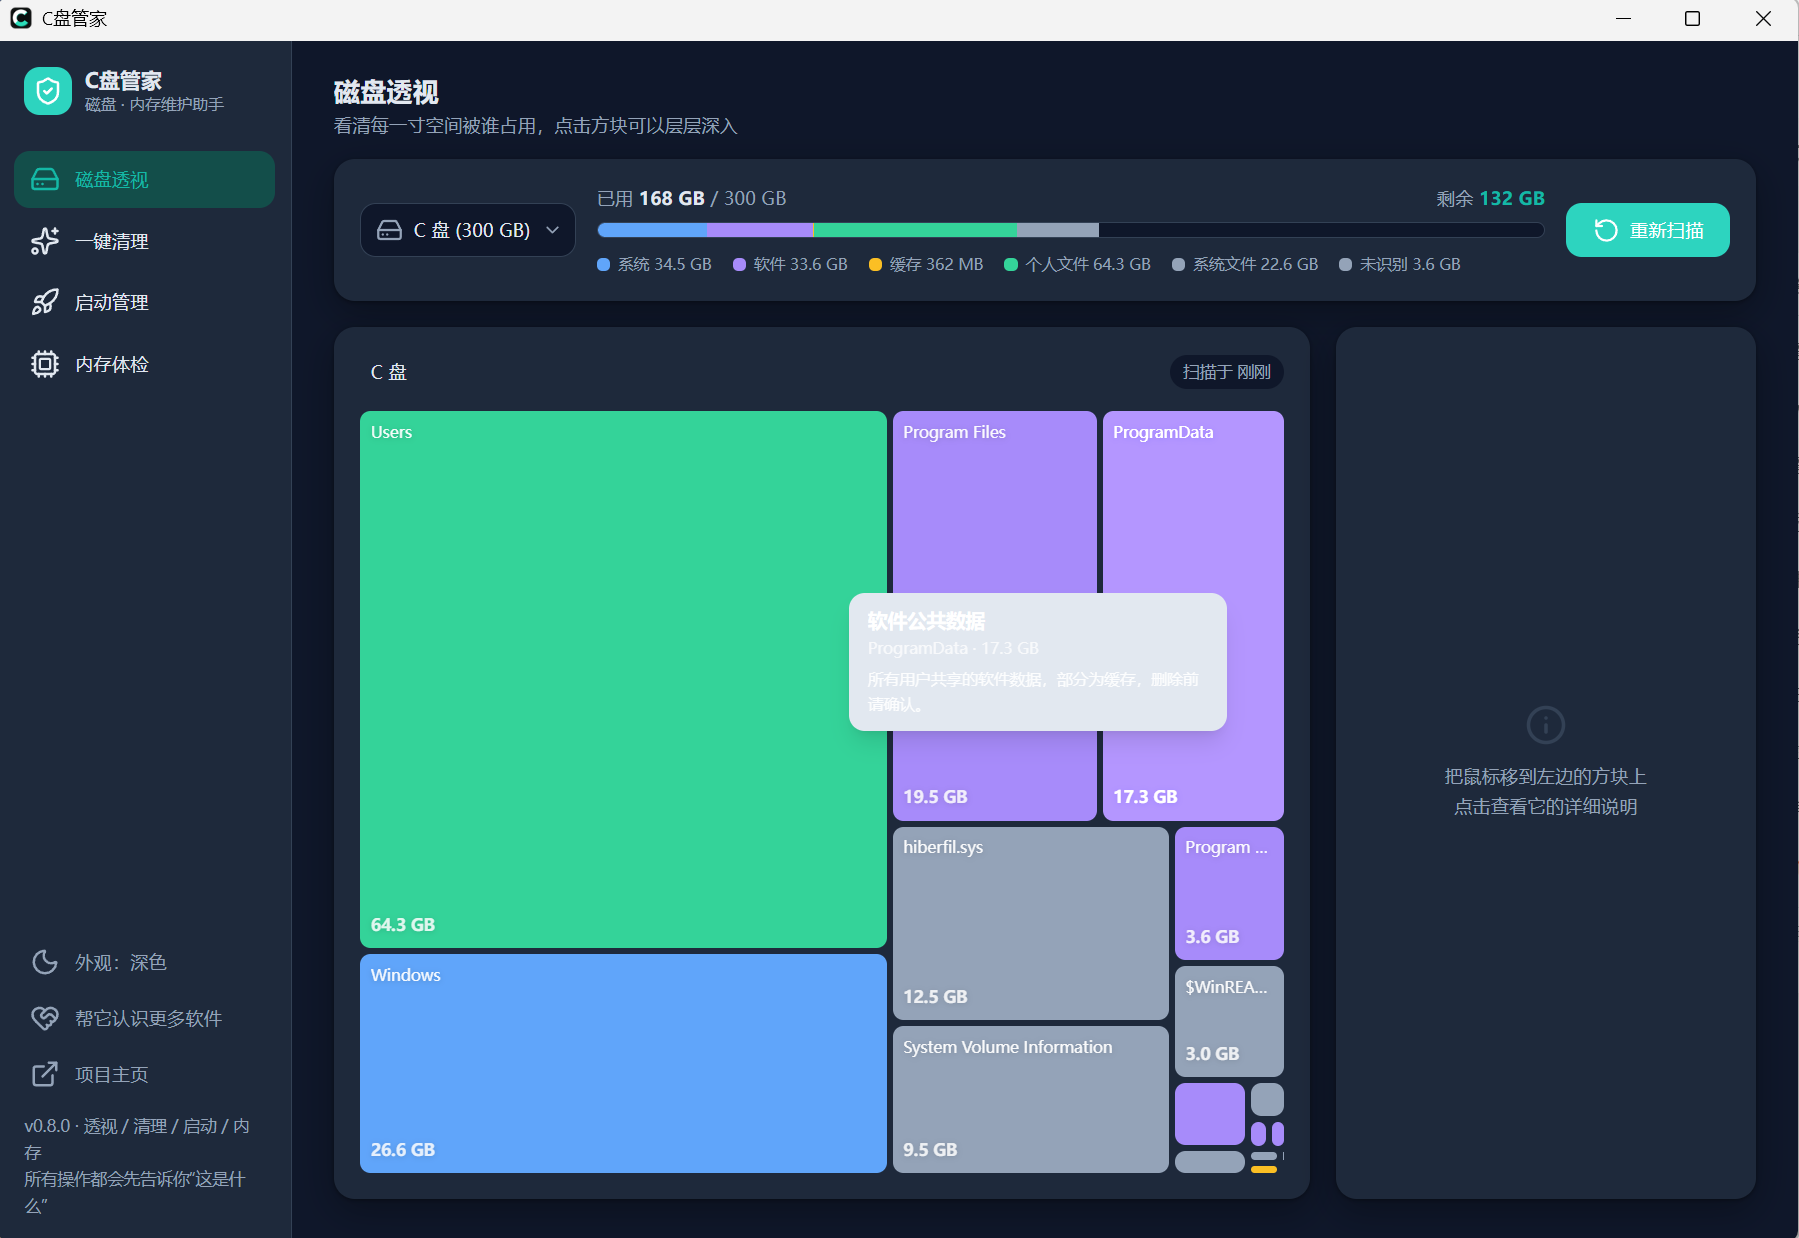Click the 已用 168 GB / 300 GB text
The height and width of the screenshot is (1238, 1799).
(691, 198)
